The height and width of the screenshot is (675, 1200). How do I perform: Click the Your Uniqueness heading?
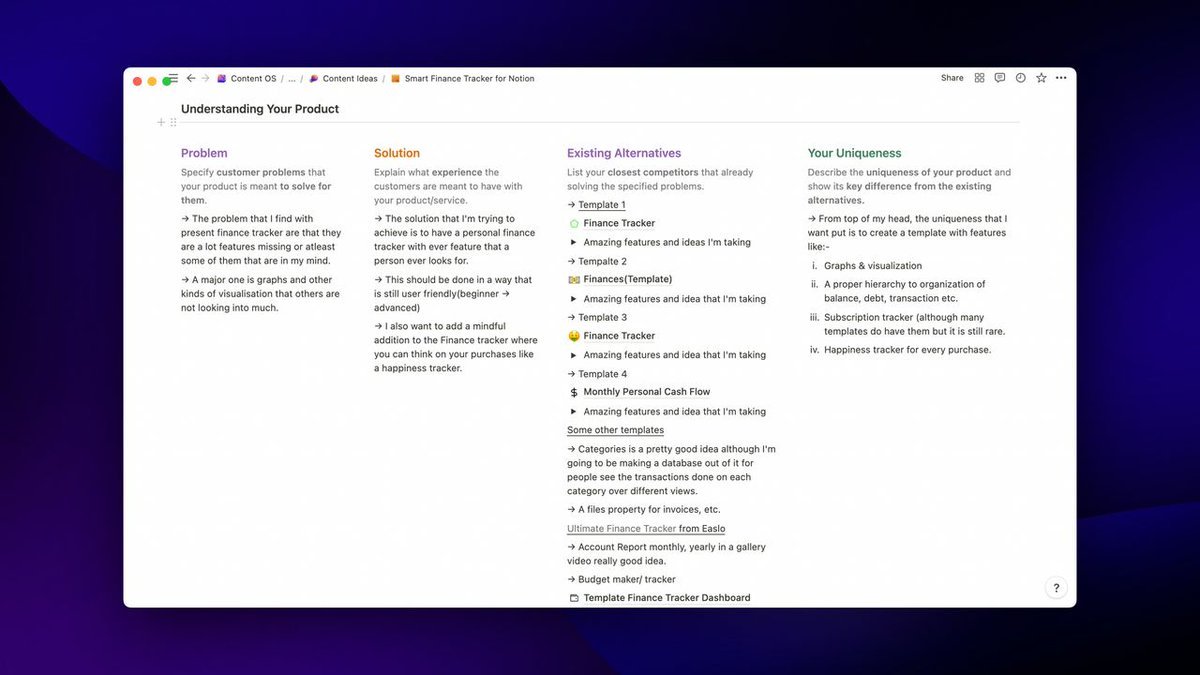pyautogui.click(x=855, y=153)
